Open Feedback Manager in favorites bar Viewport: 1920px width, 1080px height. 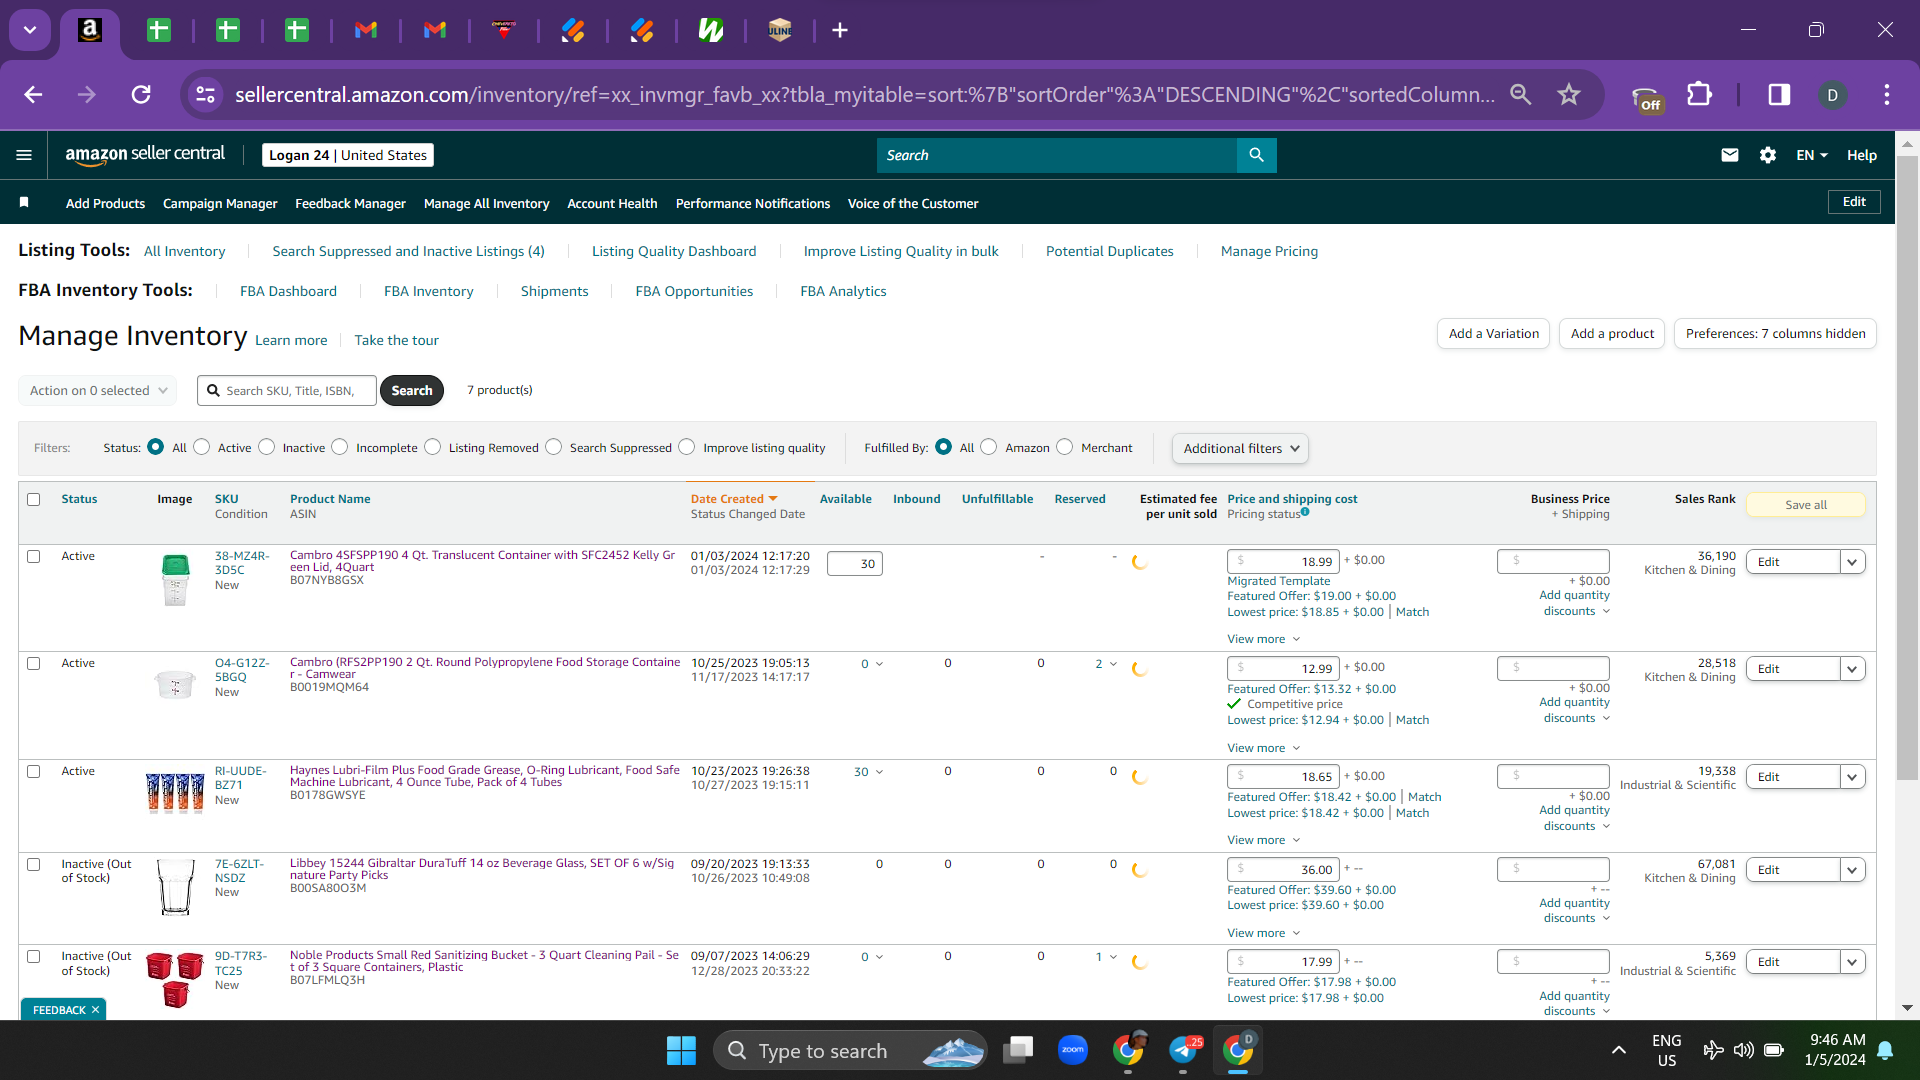click(350, 203)
